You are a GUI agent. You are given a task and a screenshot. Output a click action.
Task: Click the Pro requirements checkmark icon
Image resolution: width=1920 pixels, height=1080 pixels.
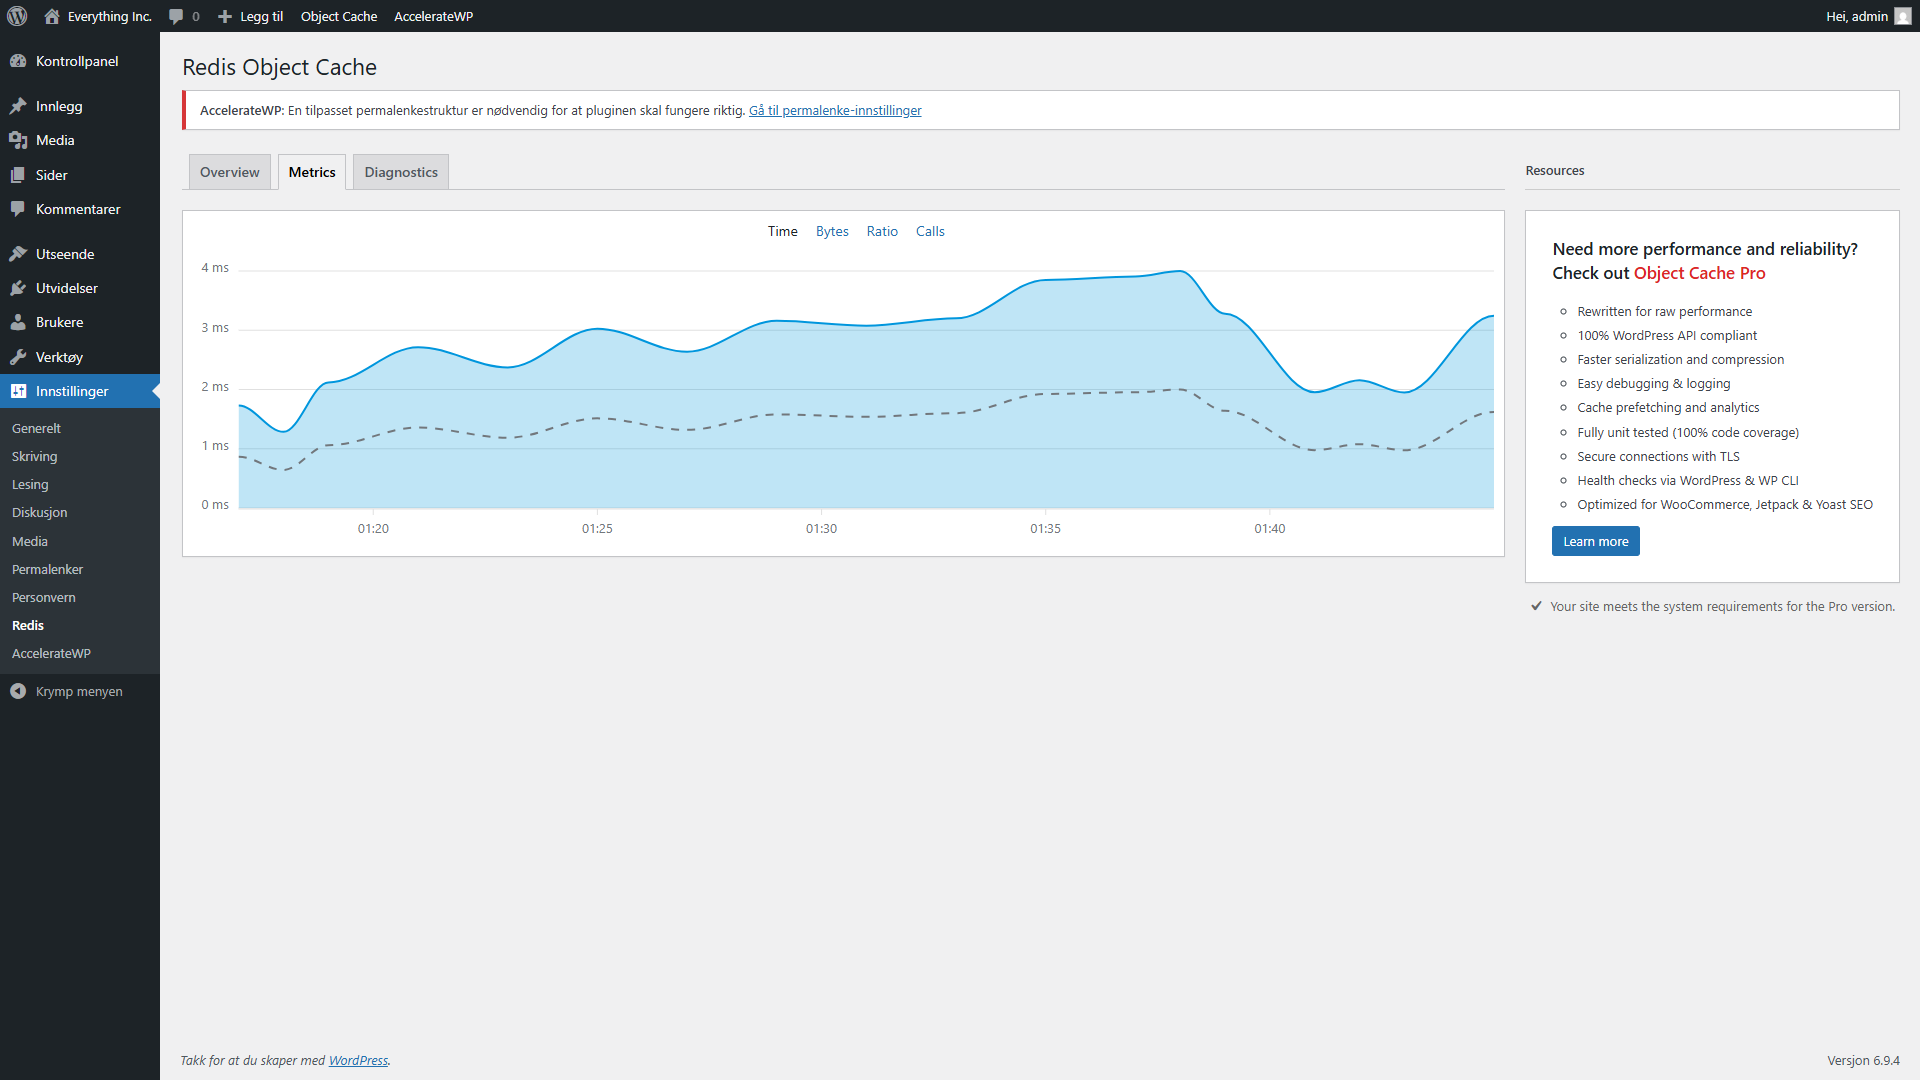pyautogui.click(x=1536, y=606)
